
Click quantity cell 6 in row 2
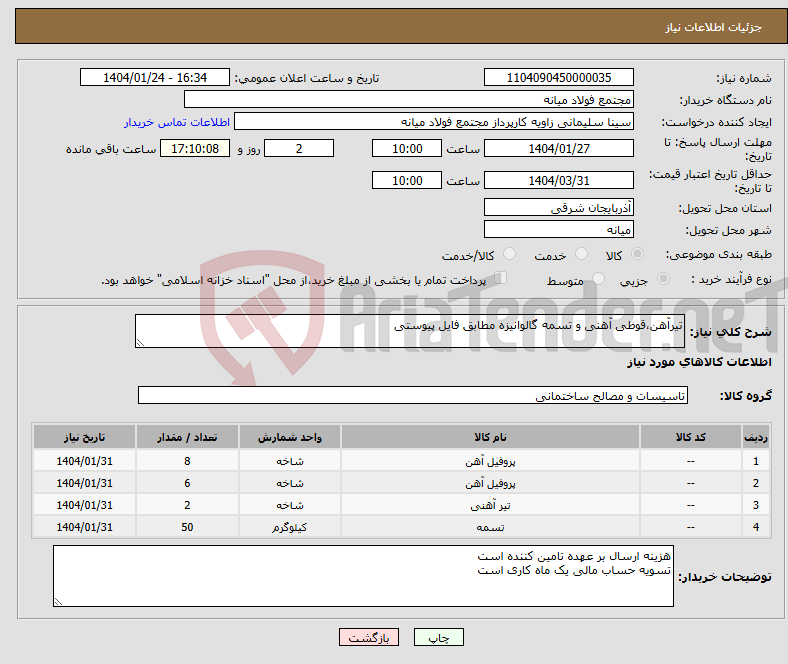coord(187,483)
